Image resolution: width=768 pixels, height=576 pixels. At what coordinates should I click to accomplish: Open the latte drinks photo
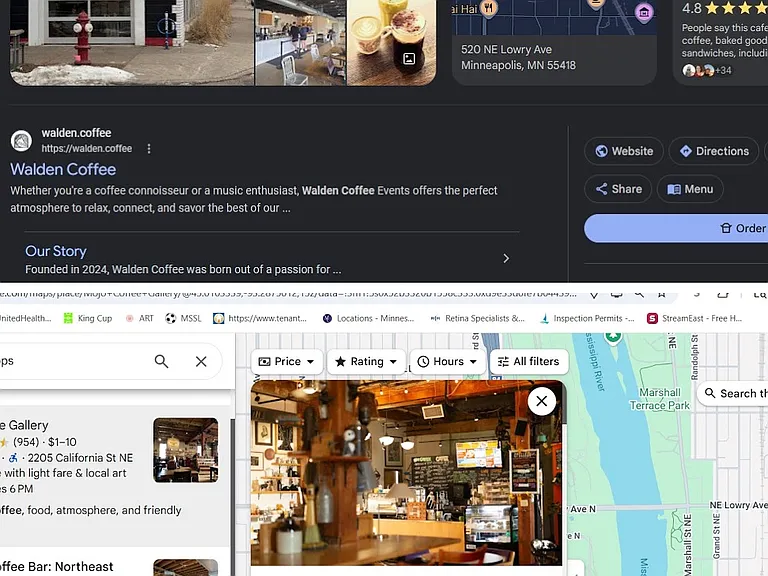pos(391,43)
